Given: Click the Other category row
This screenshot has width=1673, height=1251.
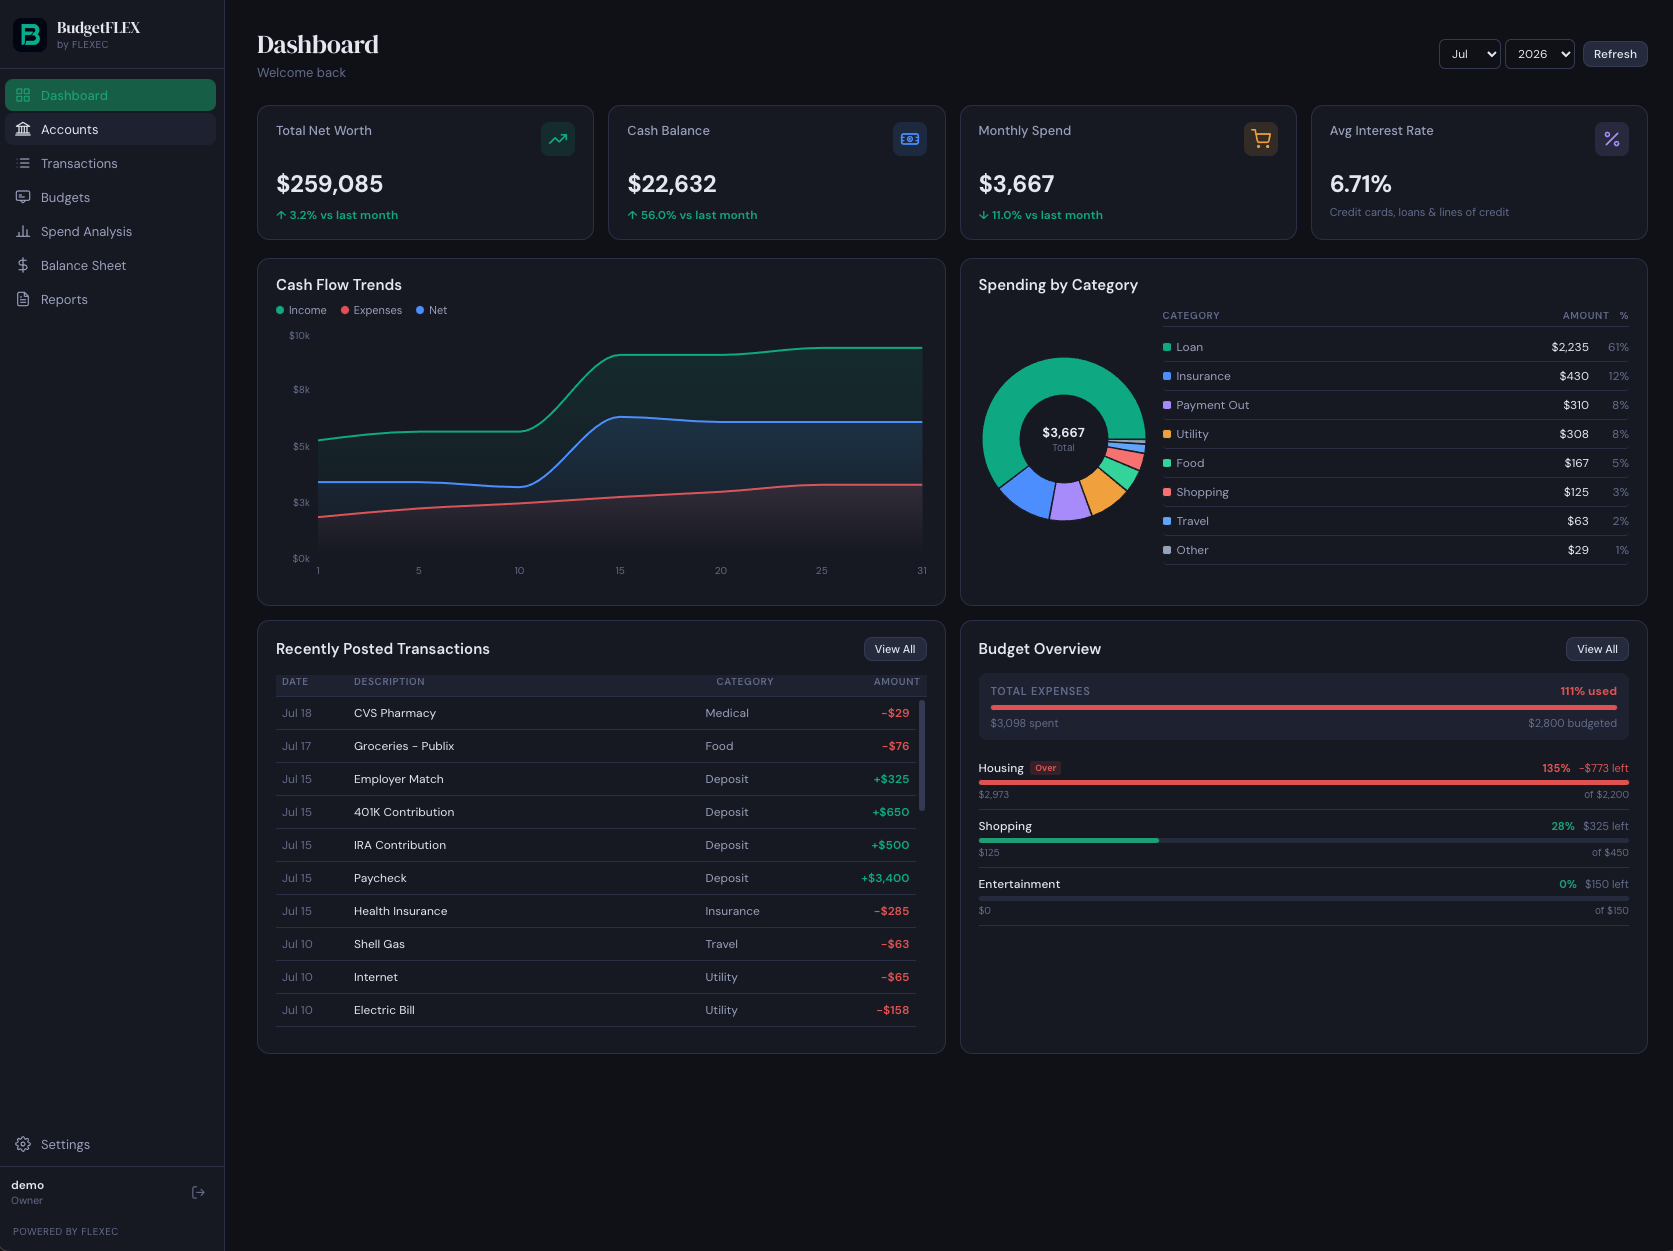Looking at the screenshot, I should pos(1395,550).
